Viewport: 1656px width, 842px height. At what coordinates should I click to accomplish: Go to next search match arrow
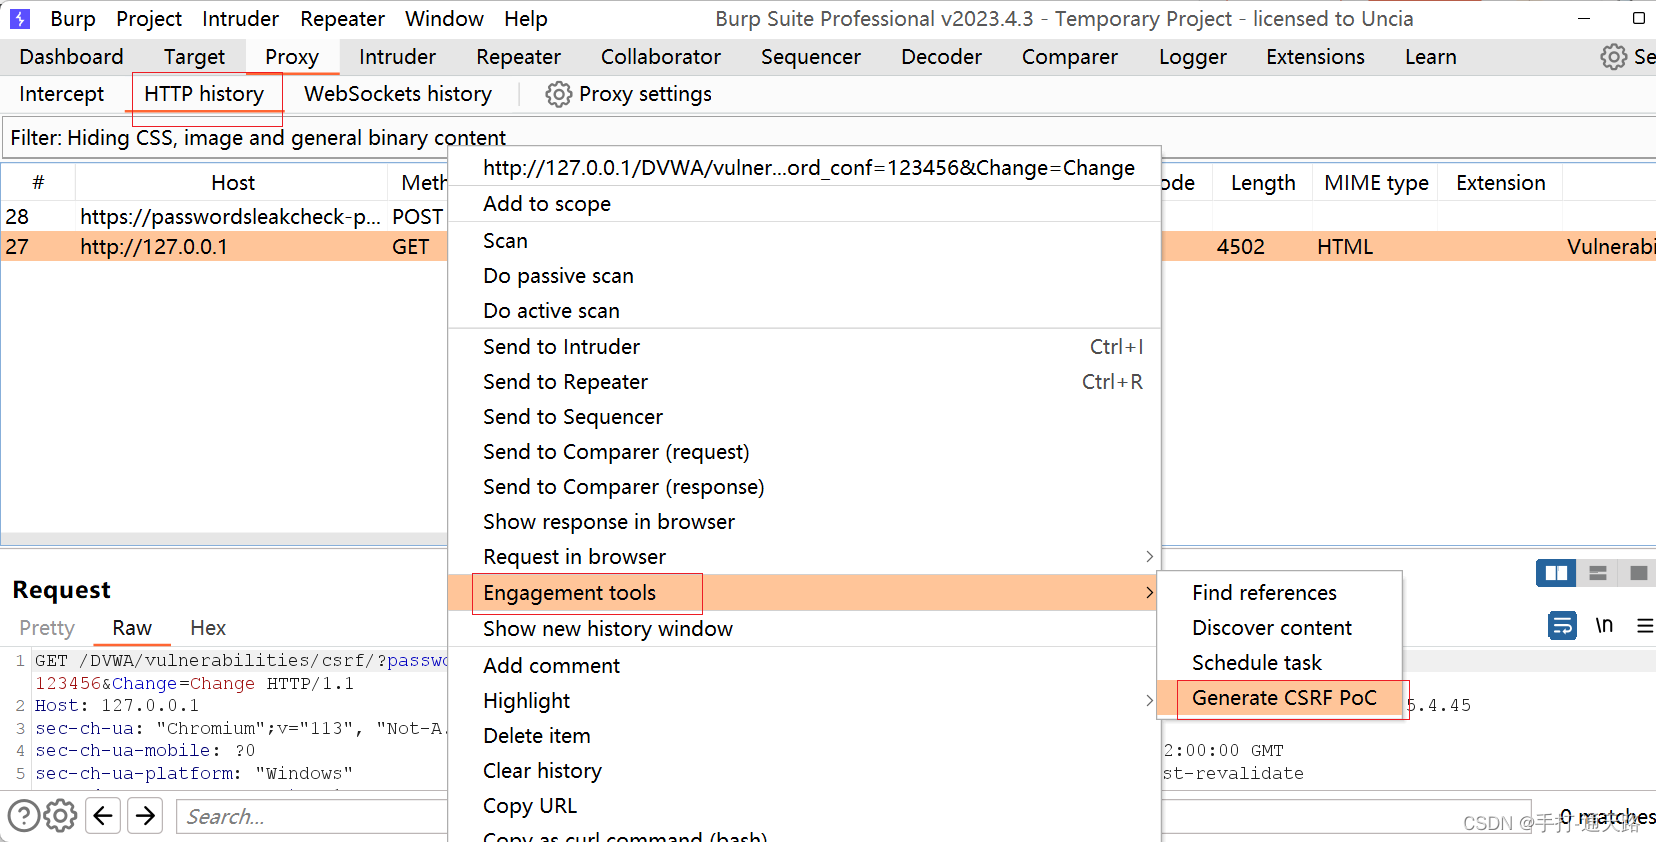tap(146, 816)
